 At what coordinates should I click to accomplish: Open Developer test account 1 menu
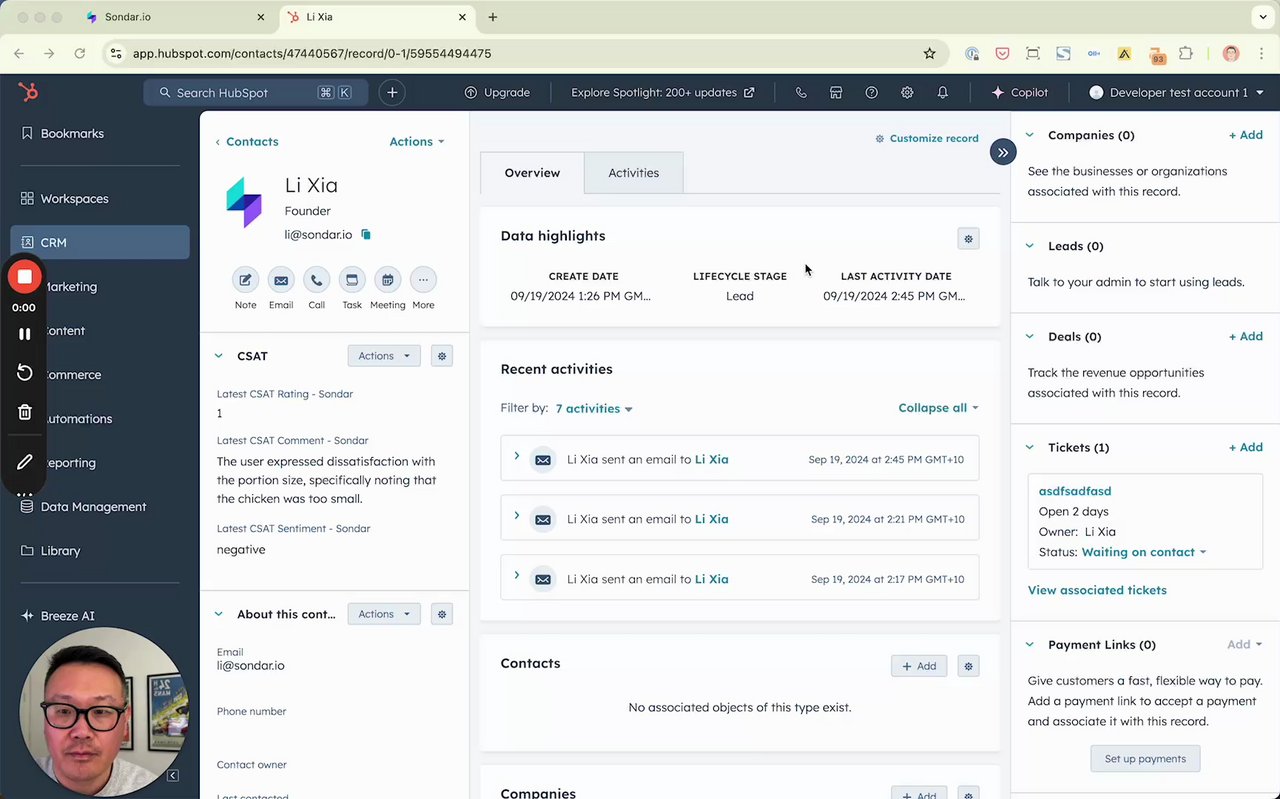1176,92
